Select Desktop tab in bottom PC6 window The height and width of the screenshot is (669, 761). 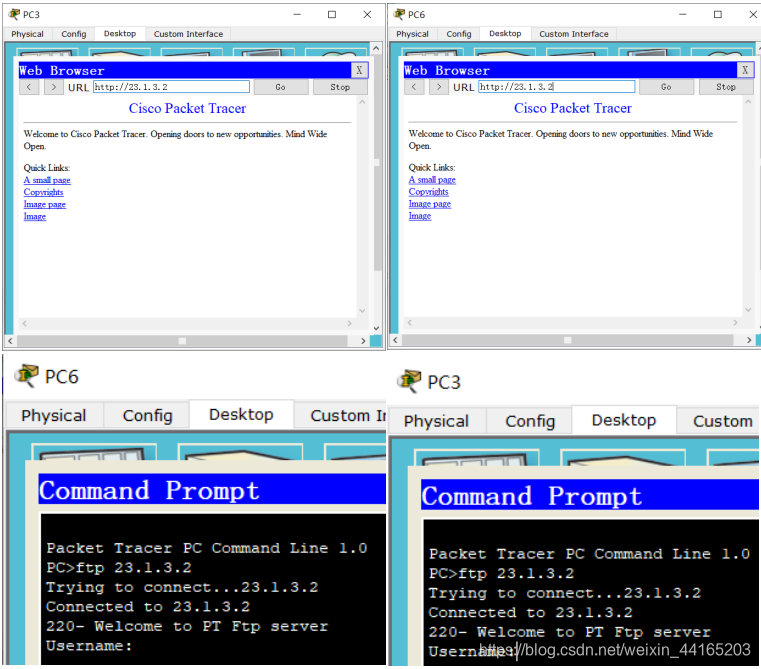tap(241, 415)
